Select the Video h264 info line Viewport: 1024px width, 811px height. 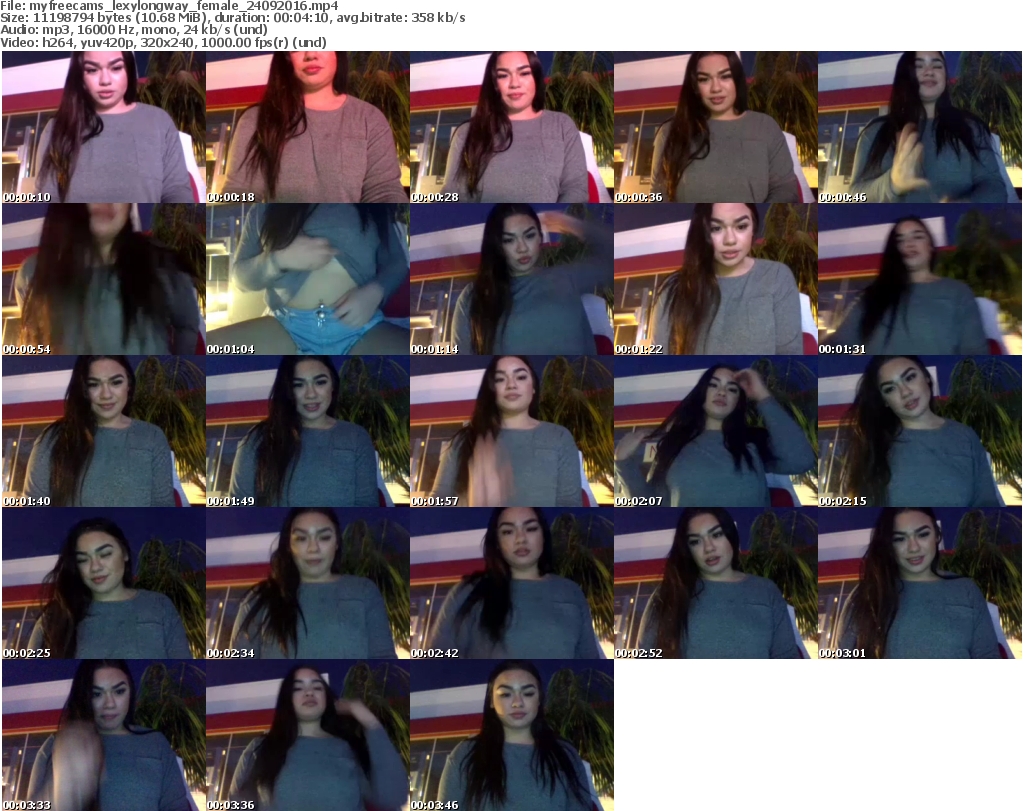163,42
